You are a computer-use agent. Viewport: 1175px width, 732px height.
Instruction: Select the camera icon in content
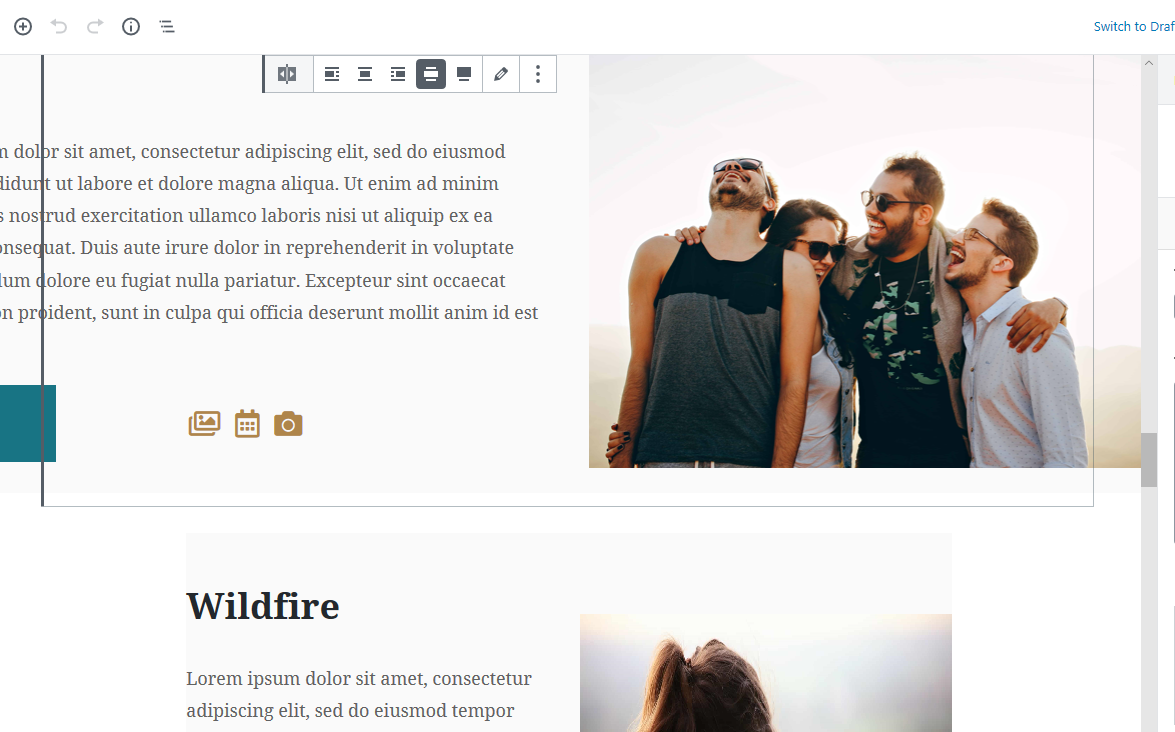[x=289, y=424]
